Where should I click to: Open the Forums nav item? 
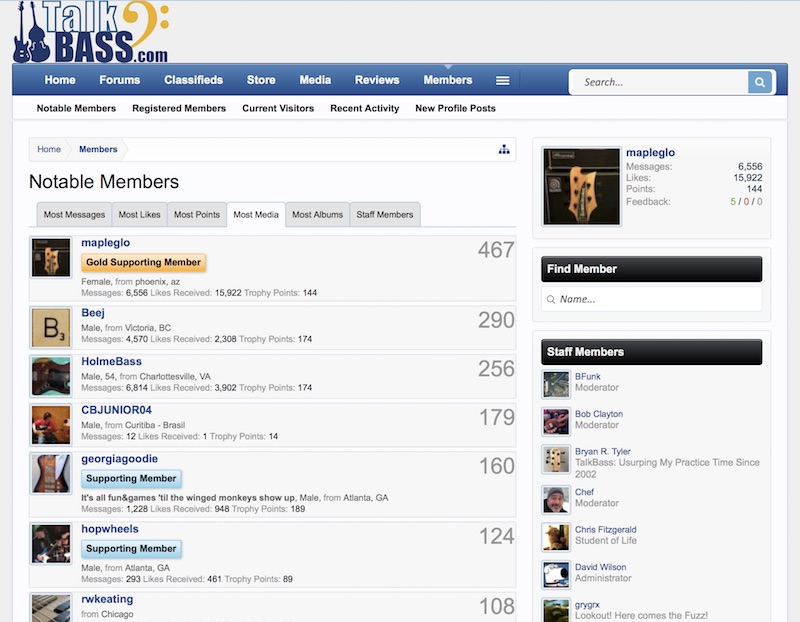pyautogui.click(x=119, y=80)
